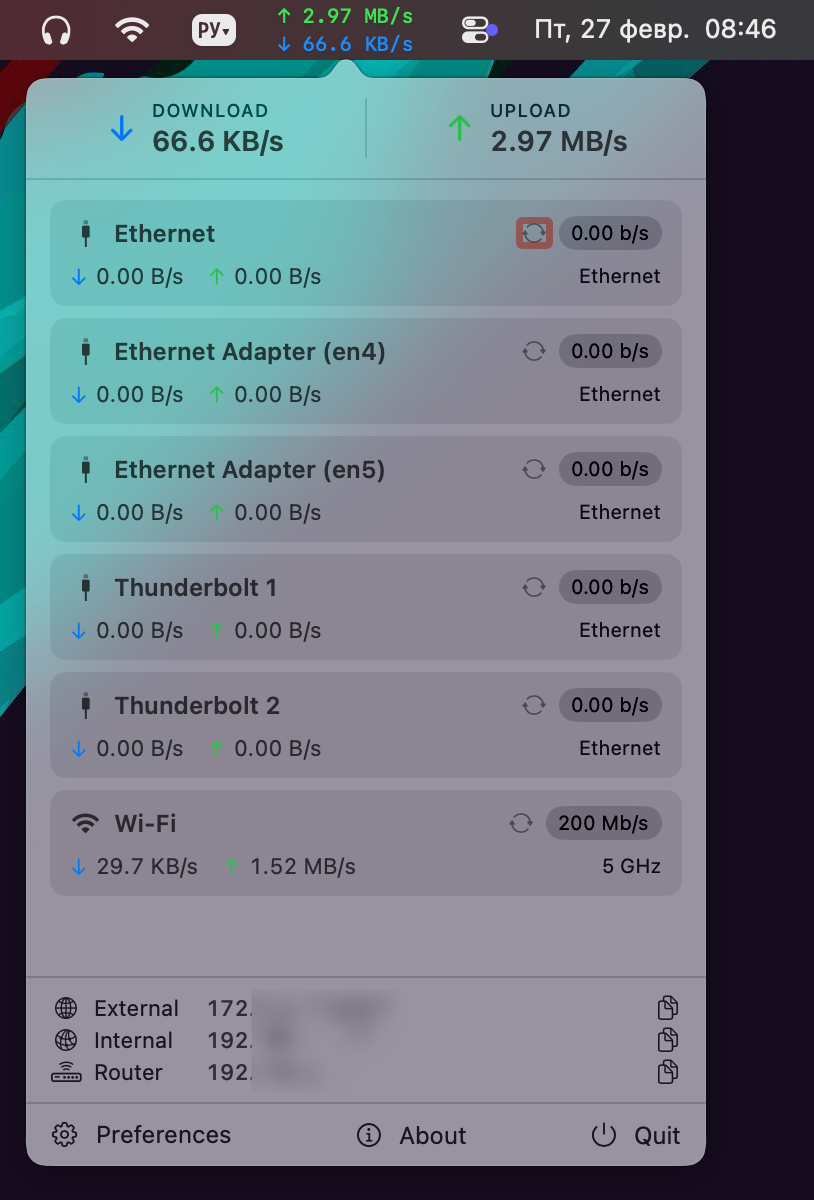This screenshot has height=1200, width=814.
Task: Open Control Center in the menu bar
Action: click(x=478, y=30)
